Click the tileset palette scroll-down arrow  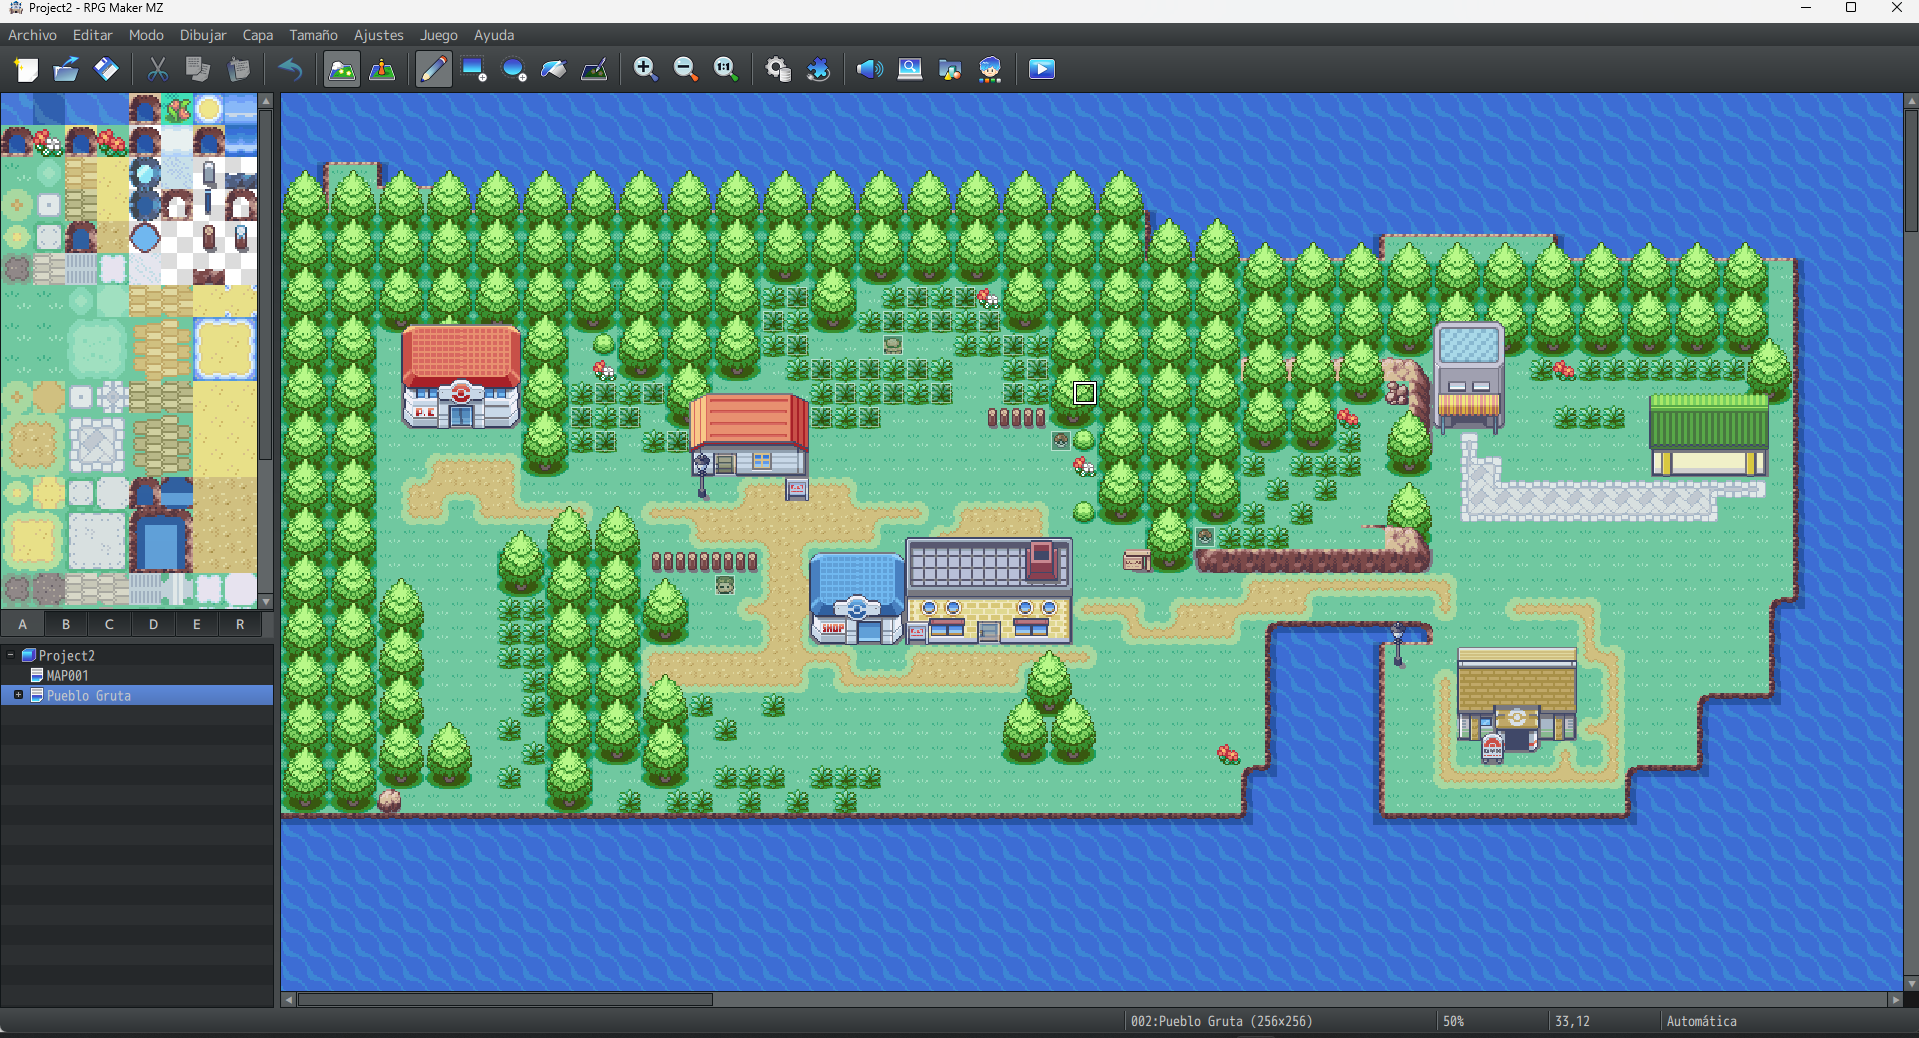tap(266, 601)
